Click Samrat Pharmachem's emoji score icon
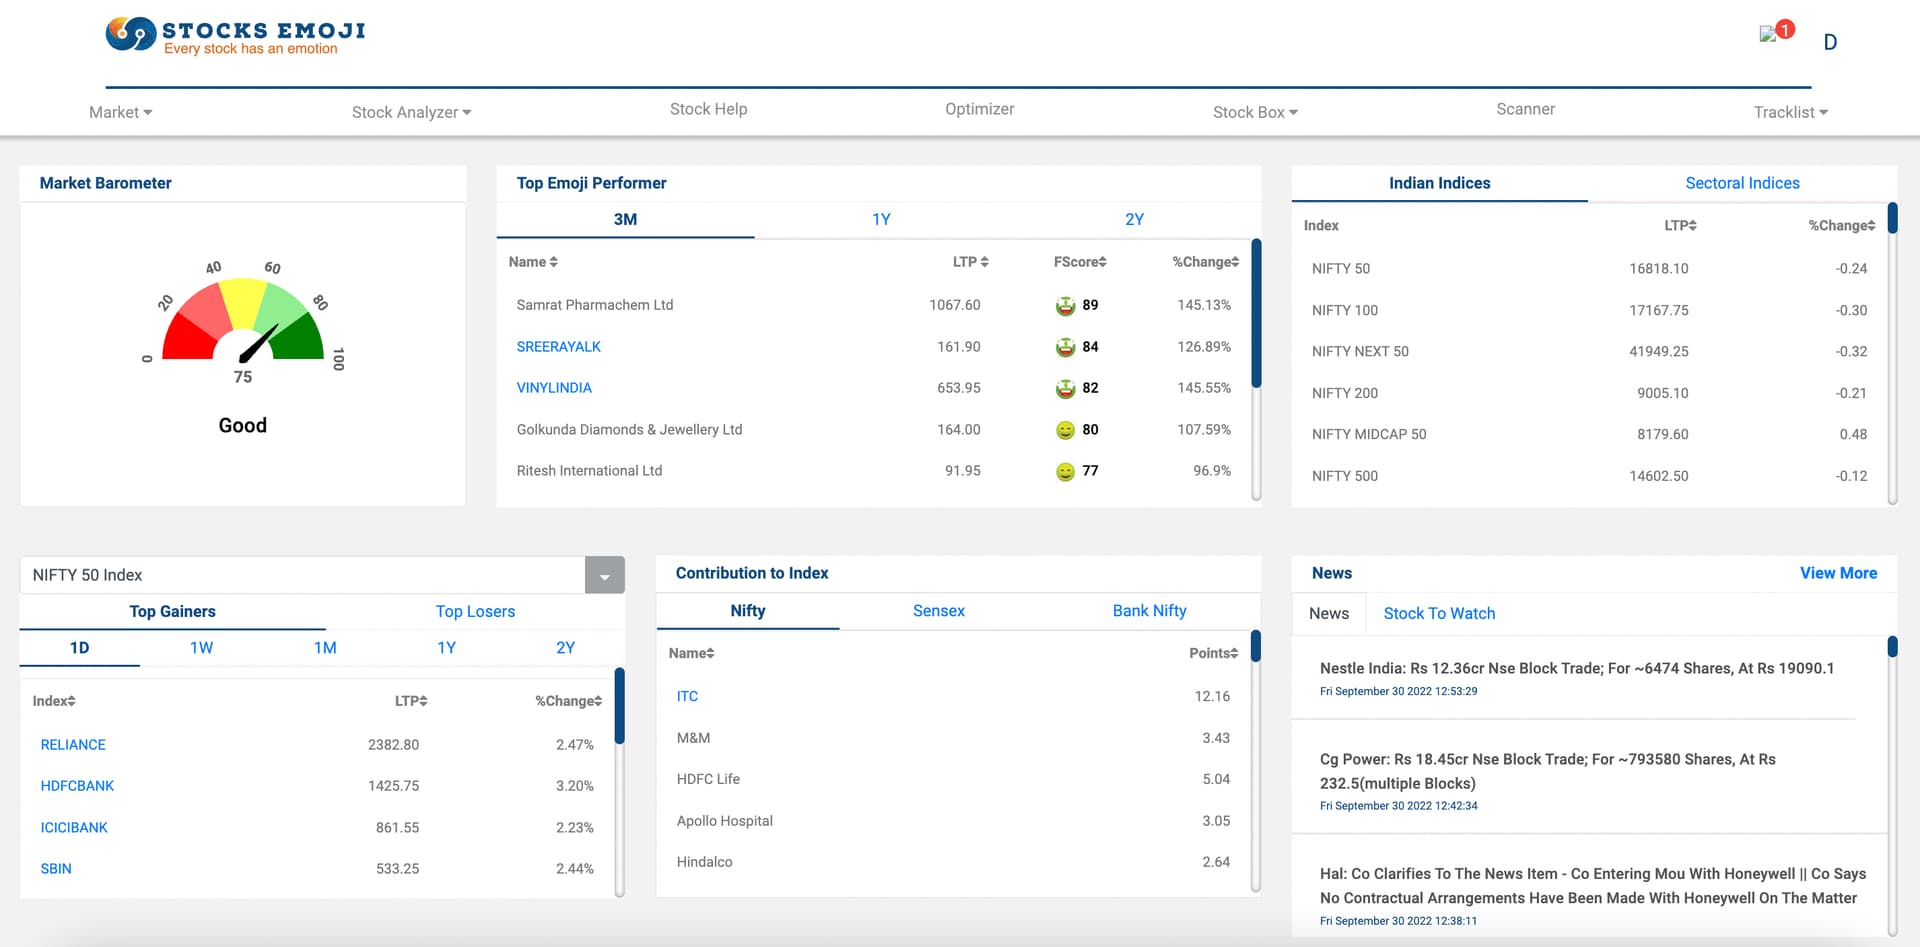1920x947 pixels. pos(1065,306)
